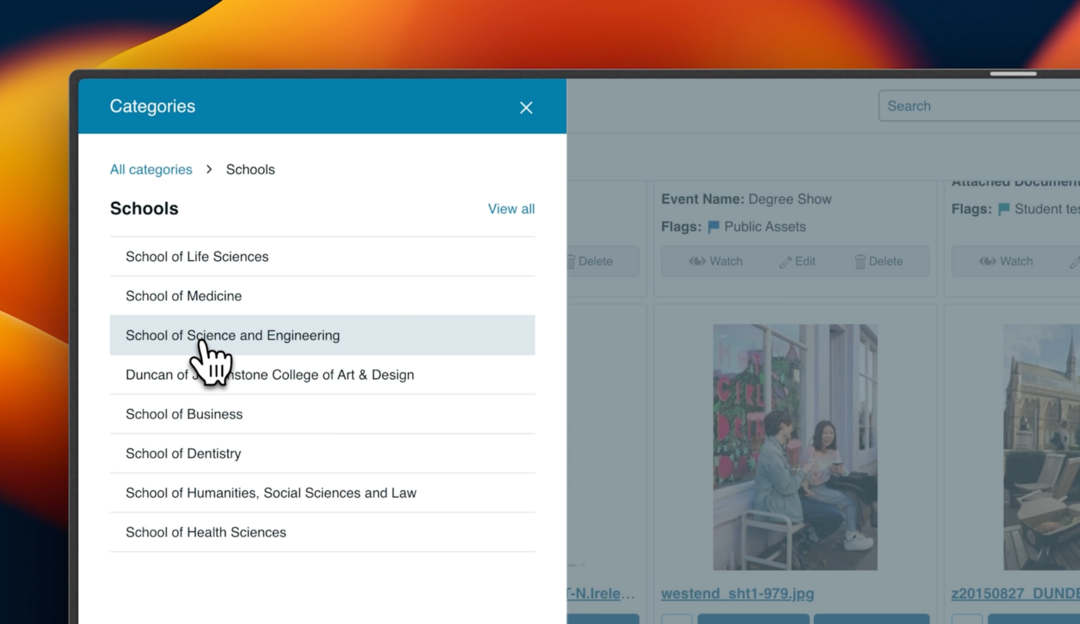
Task: Open Duncan of Jordanstone College of Art & Design
Action: point(270,375)
